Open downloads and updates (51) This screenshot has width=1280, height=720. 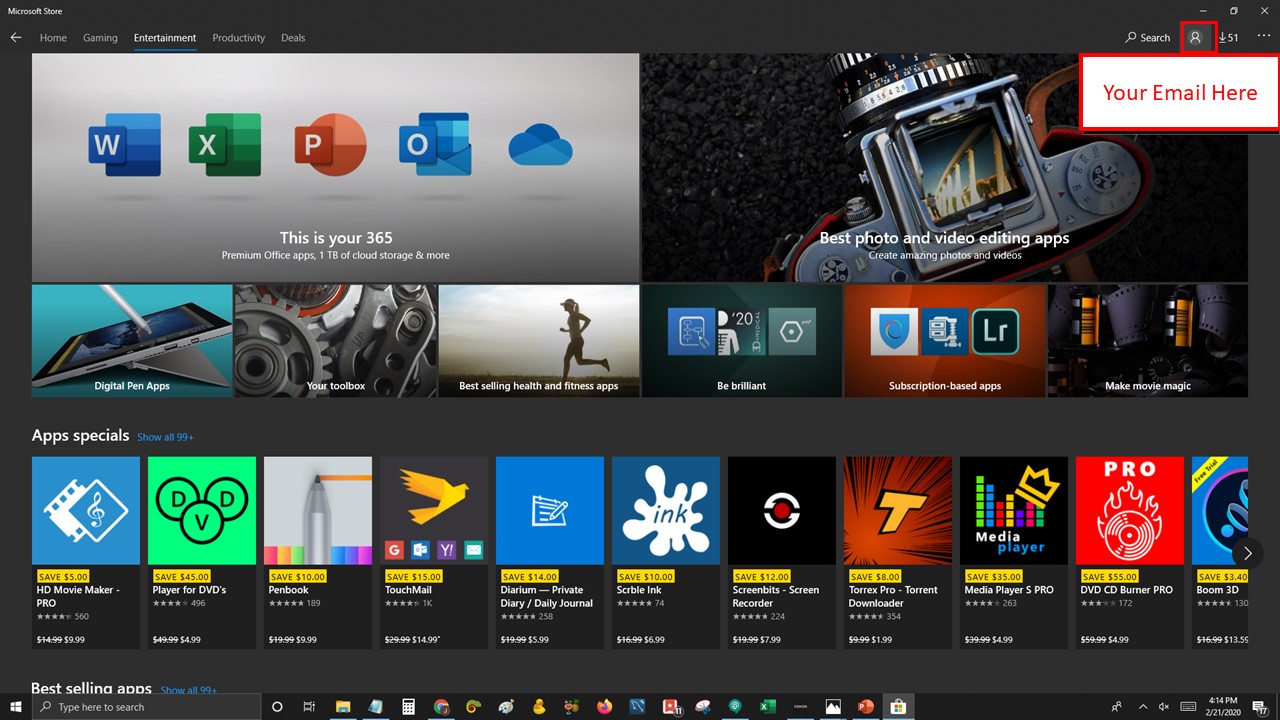point(1229,38)
